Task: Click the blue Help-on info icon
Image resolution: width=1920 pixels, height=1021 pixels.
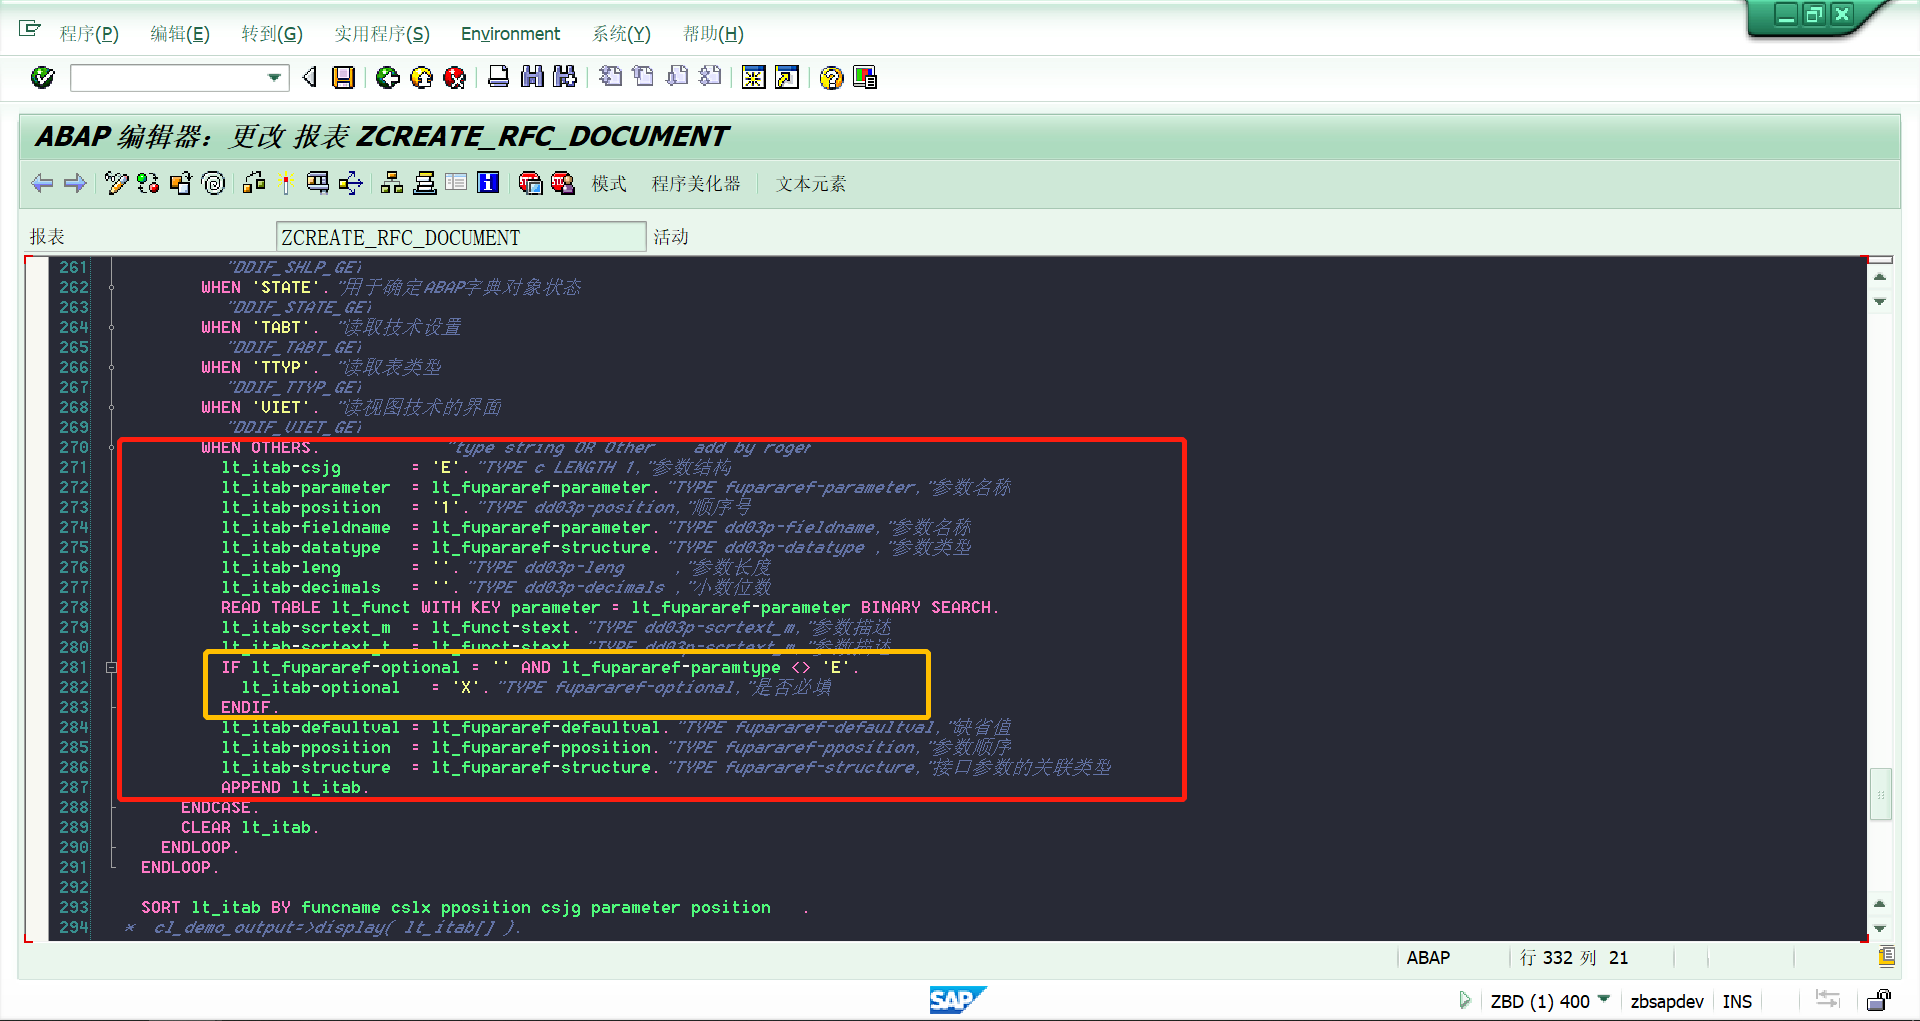Action: pos(488,183)
